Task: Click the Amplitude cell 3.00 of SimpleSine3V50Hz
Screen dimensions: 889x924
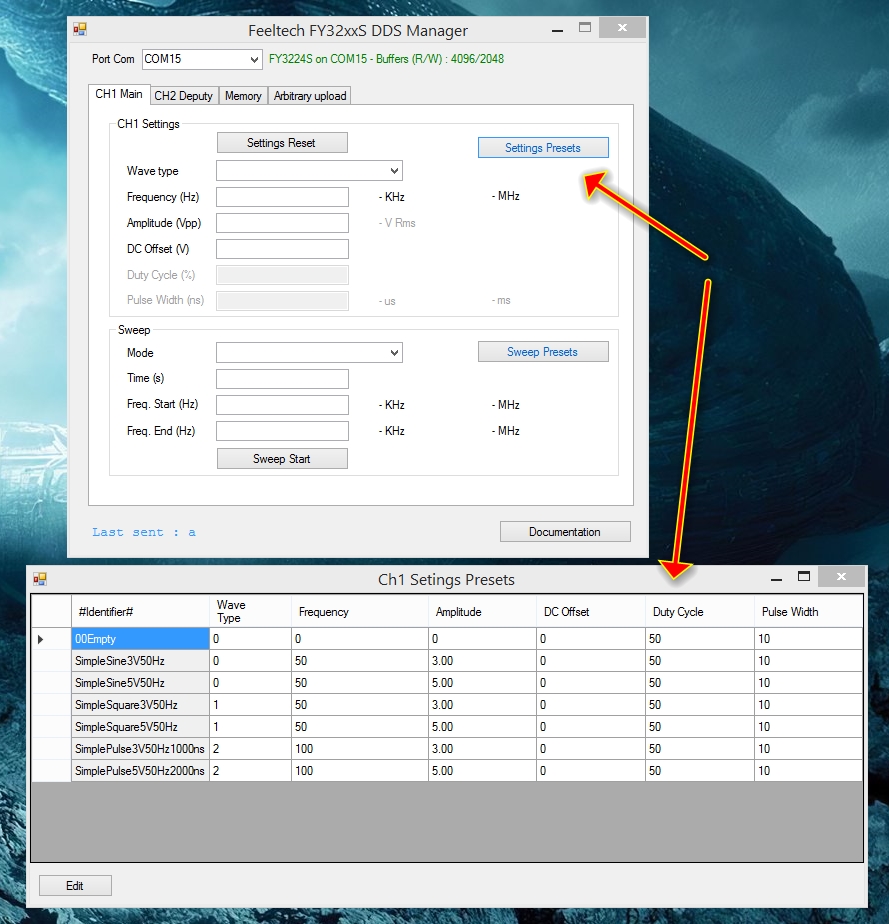Action: [482, 661]
